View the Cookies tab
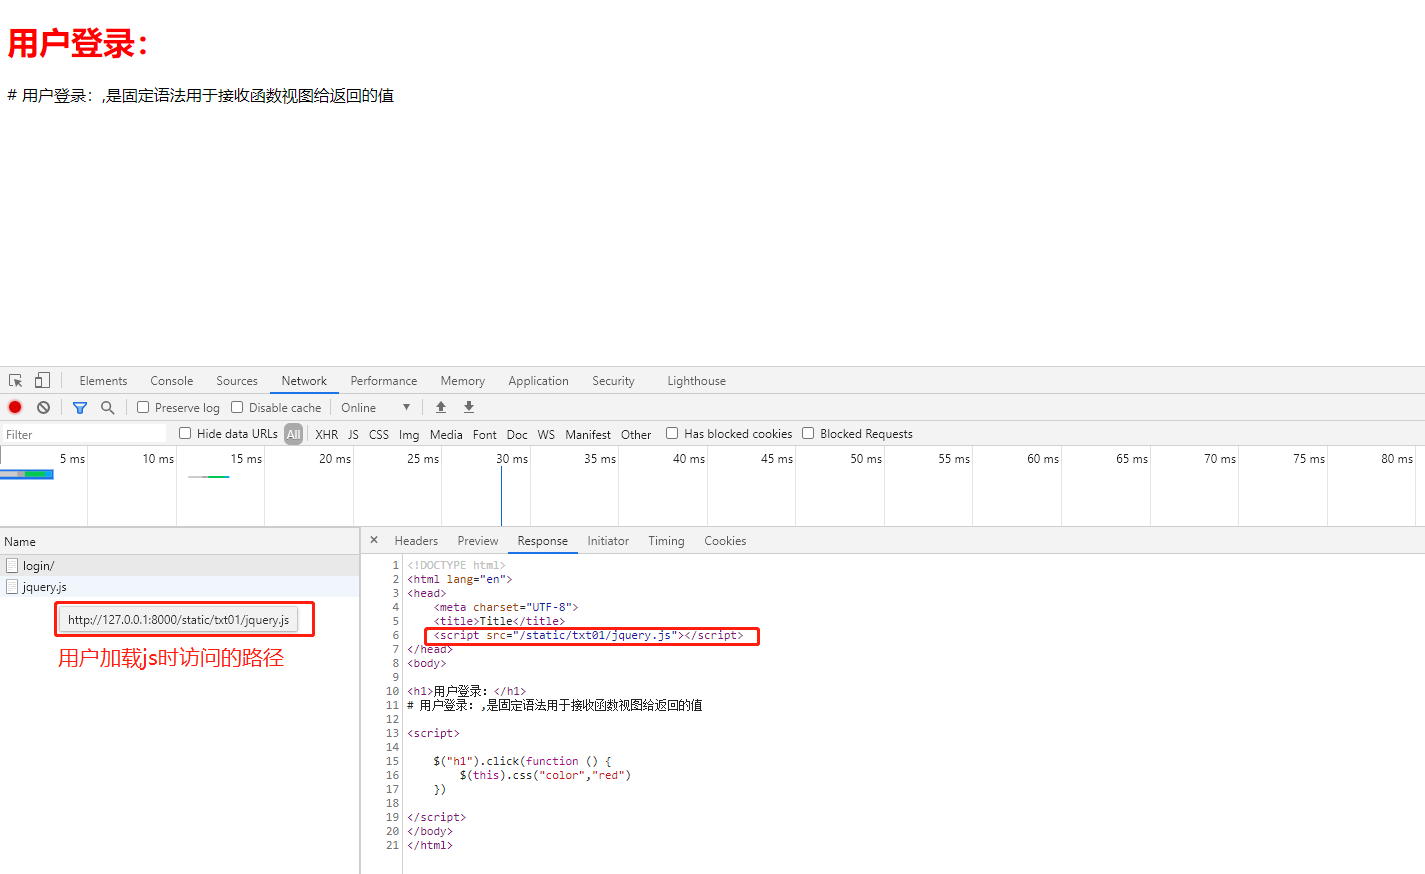The image size is (1425, 874). coord(725,541)
